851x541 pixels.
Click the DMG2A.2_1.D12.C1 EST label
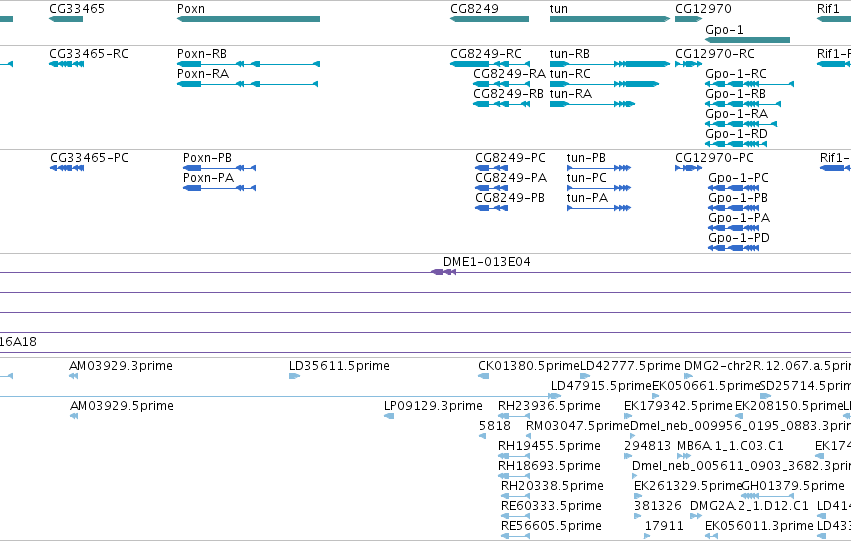(x=750, y=506)
